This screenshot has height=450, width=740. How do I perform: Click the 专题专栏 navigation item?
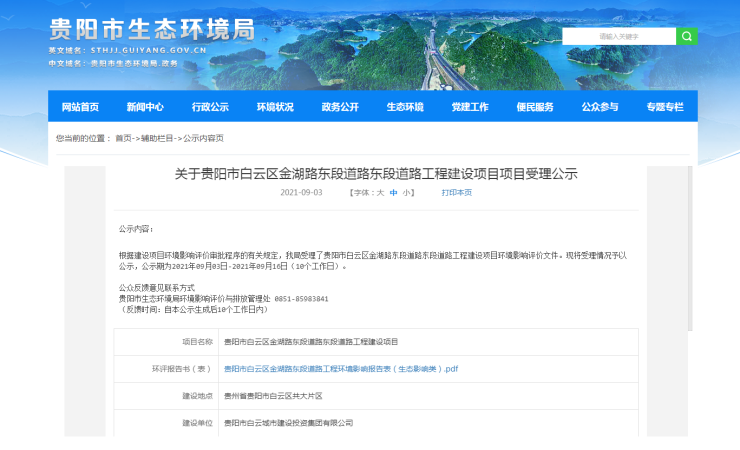(x=665, y=107)
